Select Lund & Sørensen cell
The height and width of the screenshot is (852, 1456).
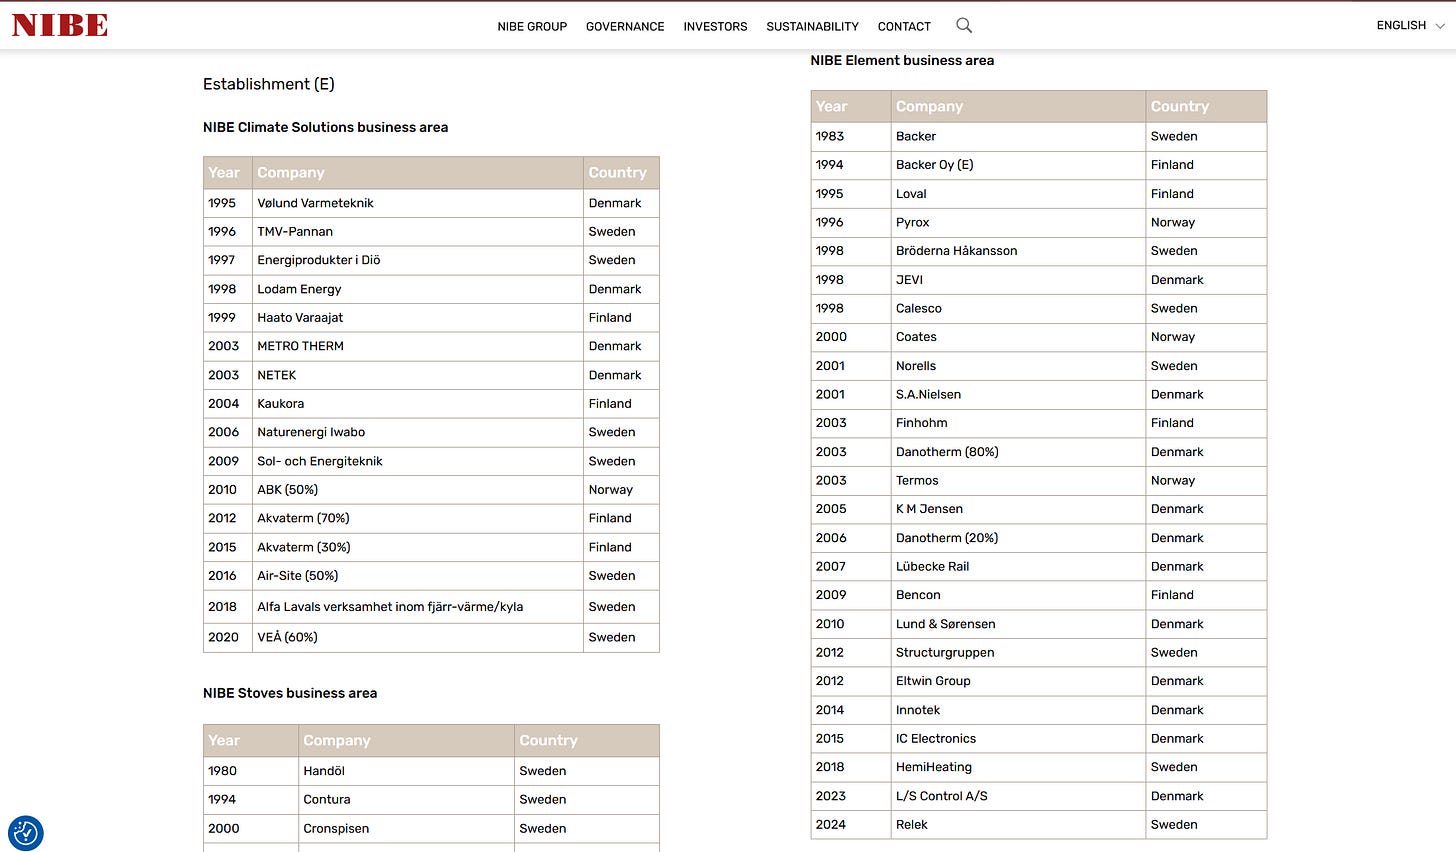(x=1018, y=624)
